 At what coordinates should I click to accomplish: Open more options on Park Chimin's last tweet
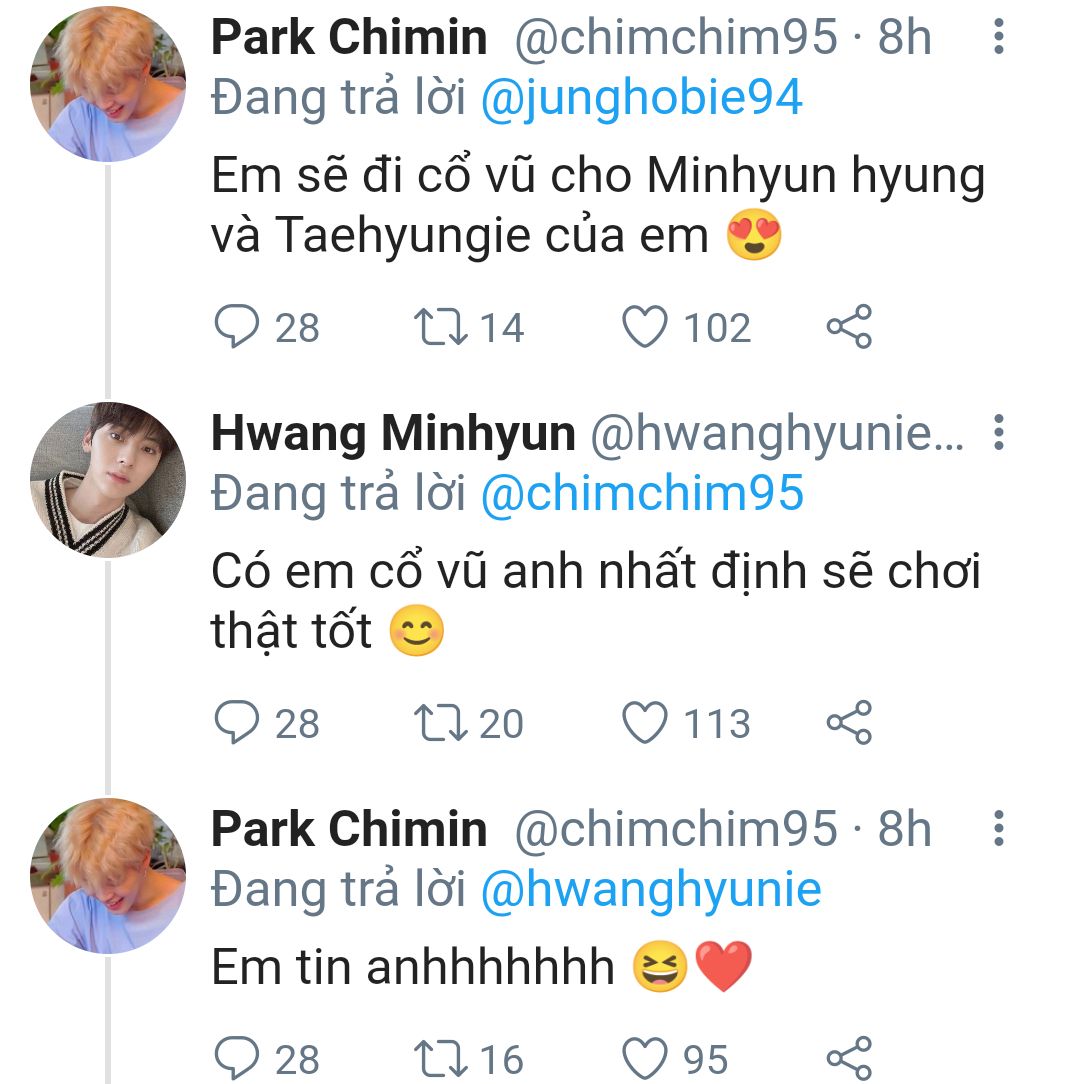click(x=997, y=830)
